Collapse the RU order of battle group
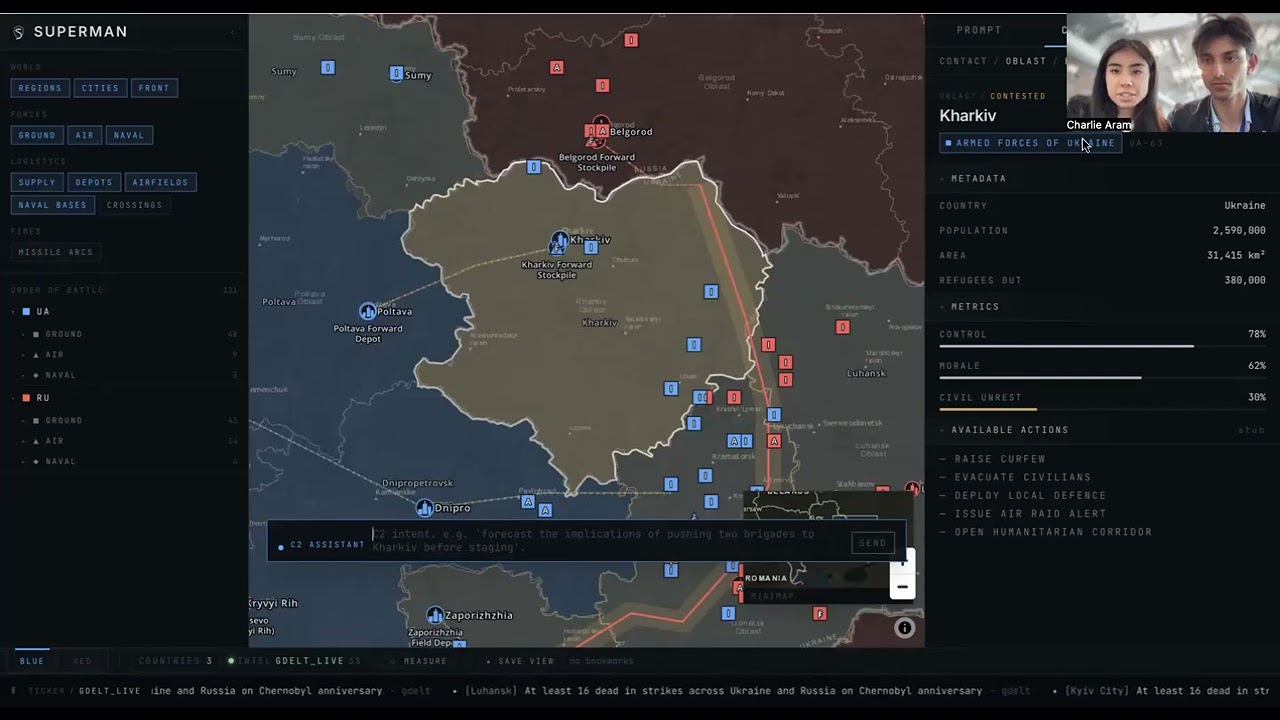The height and width of the screenshot is (720, 1280). click(x=14, y=398)
